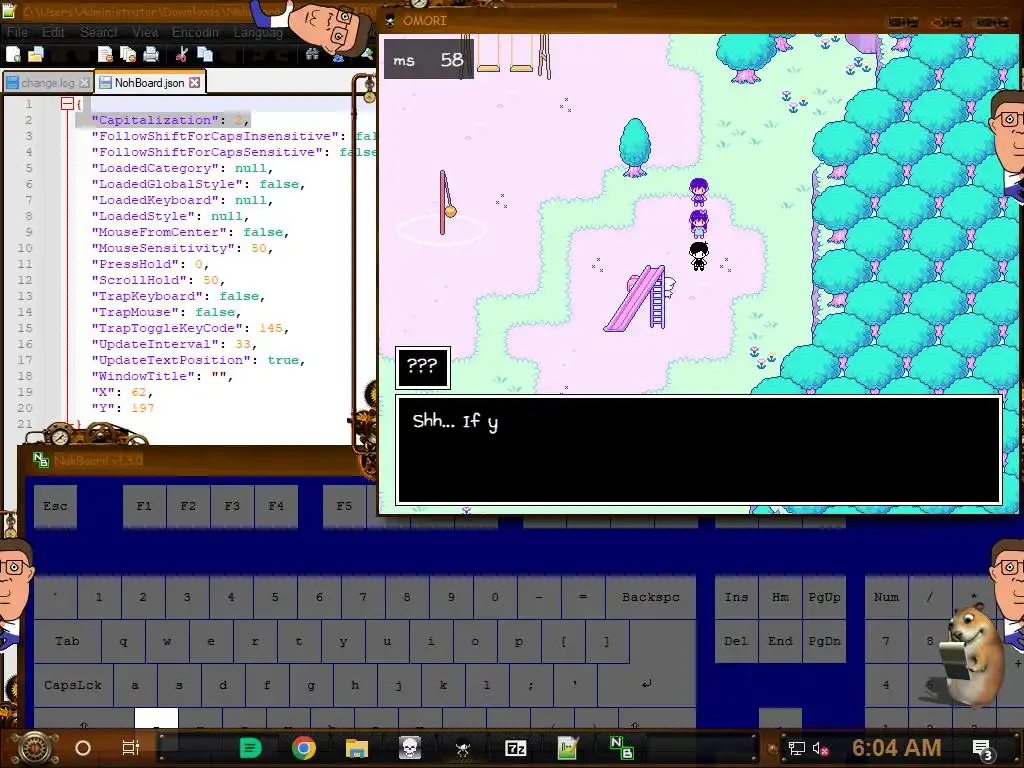Click the Del key on NohBoard
1024x768 pixels.
(736, 641)
